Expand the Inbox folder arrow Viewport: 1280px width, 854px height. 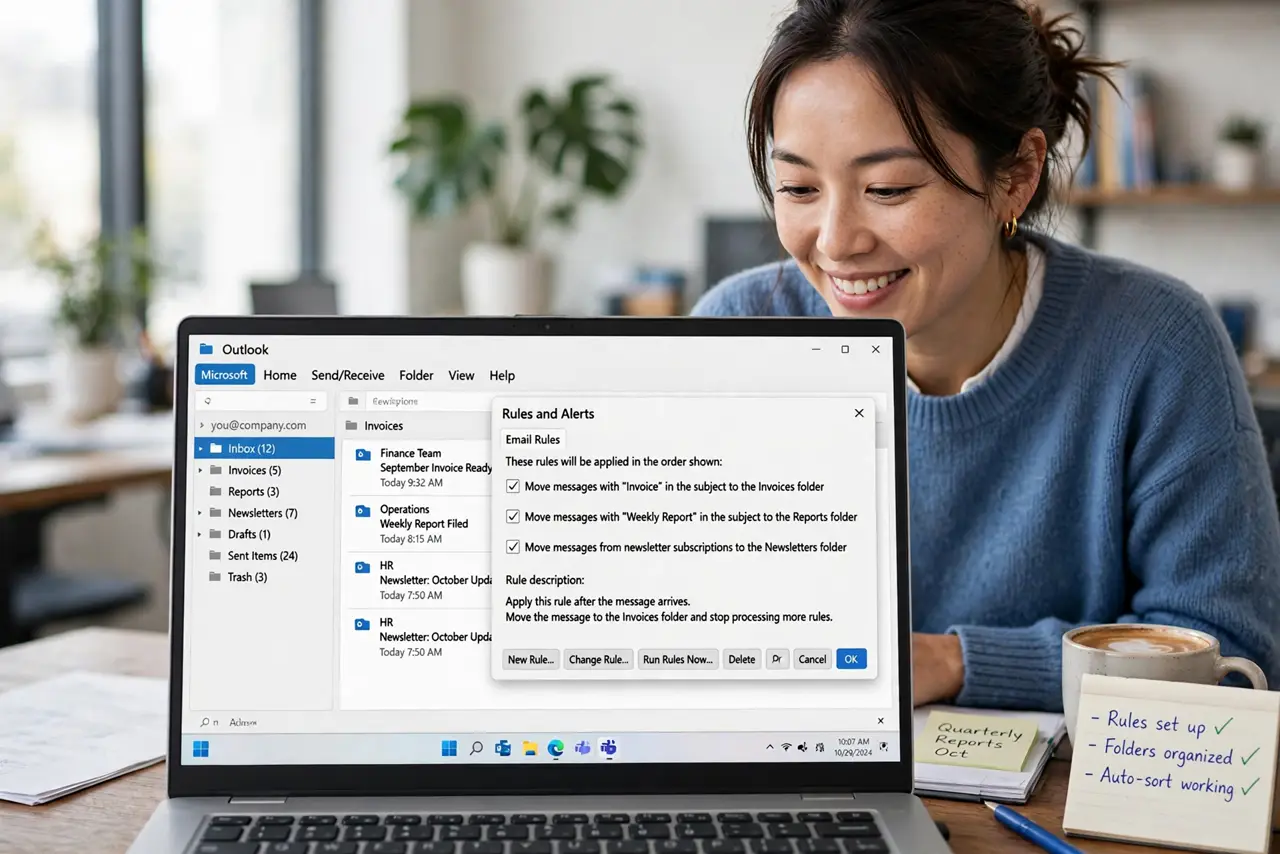(x=201, y=448)
